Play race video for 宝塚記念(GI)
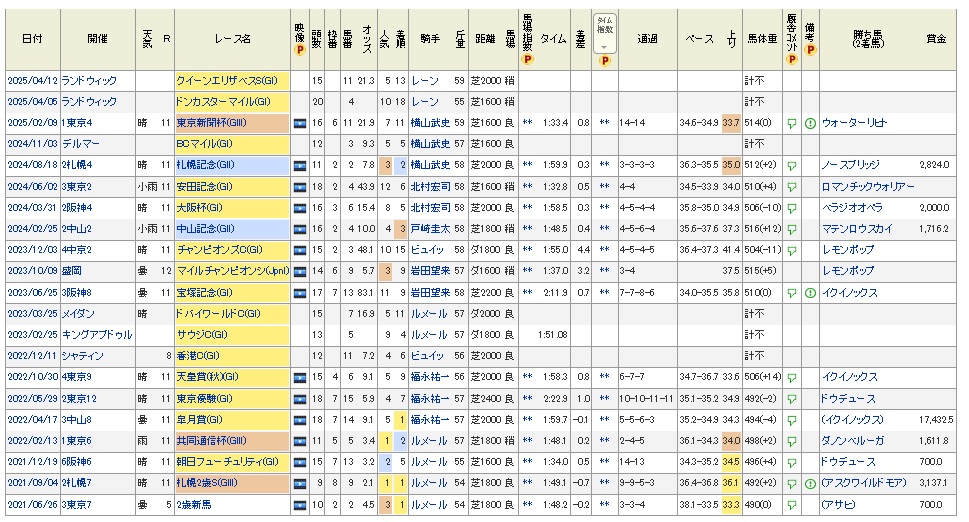This screenshot has height=522, width=969. tap(300, 293)
